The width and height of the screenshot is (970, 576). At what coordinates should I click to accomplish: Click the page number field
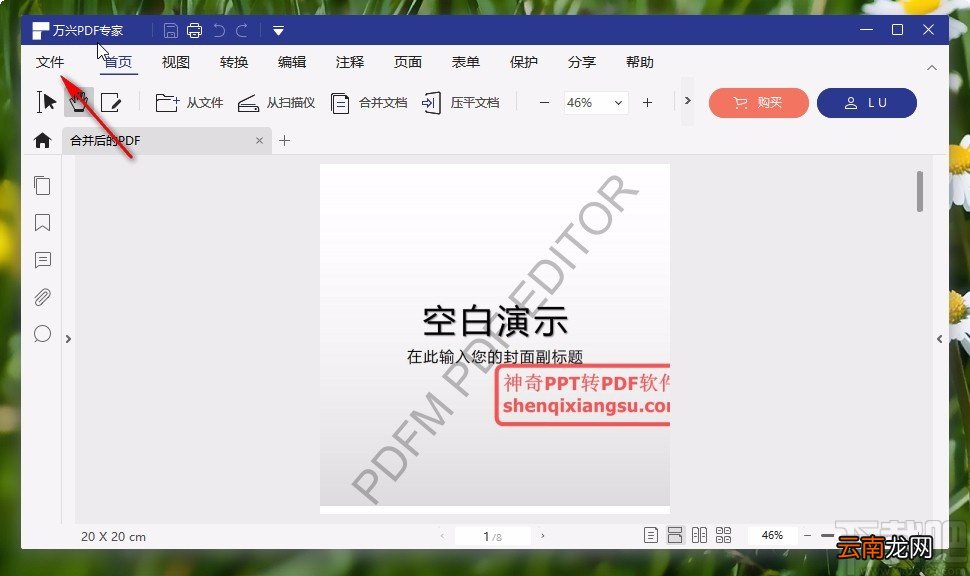point(492,536)
